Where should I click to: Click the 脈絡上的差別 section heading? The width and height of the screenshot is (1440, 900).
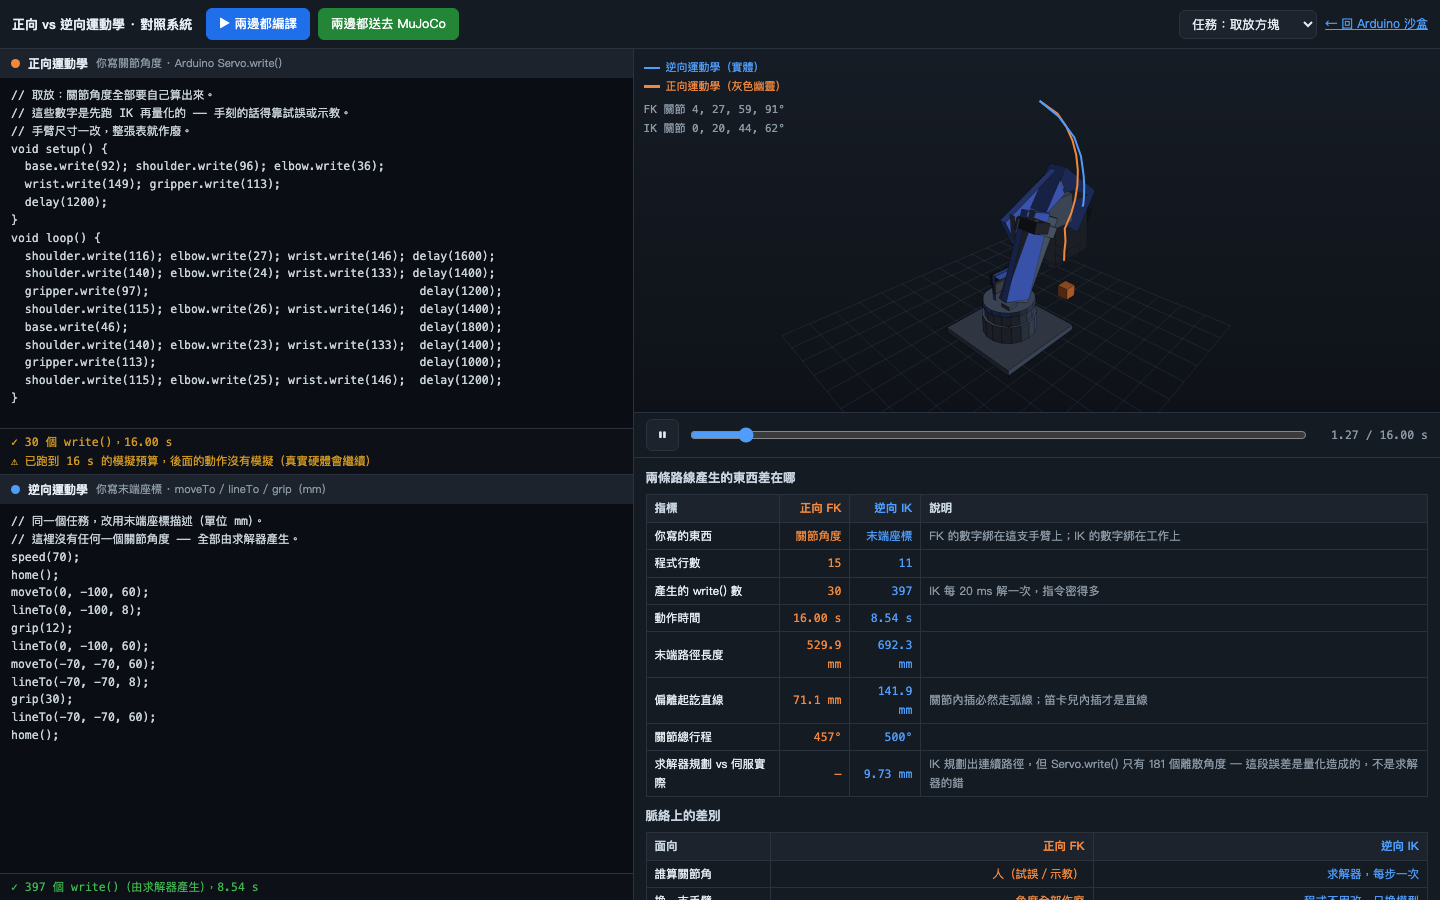click(x=683, y=816)
